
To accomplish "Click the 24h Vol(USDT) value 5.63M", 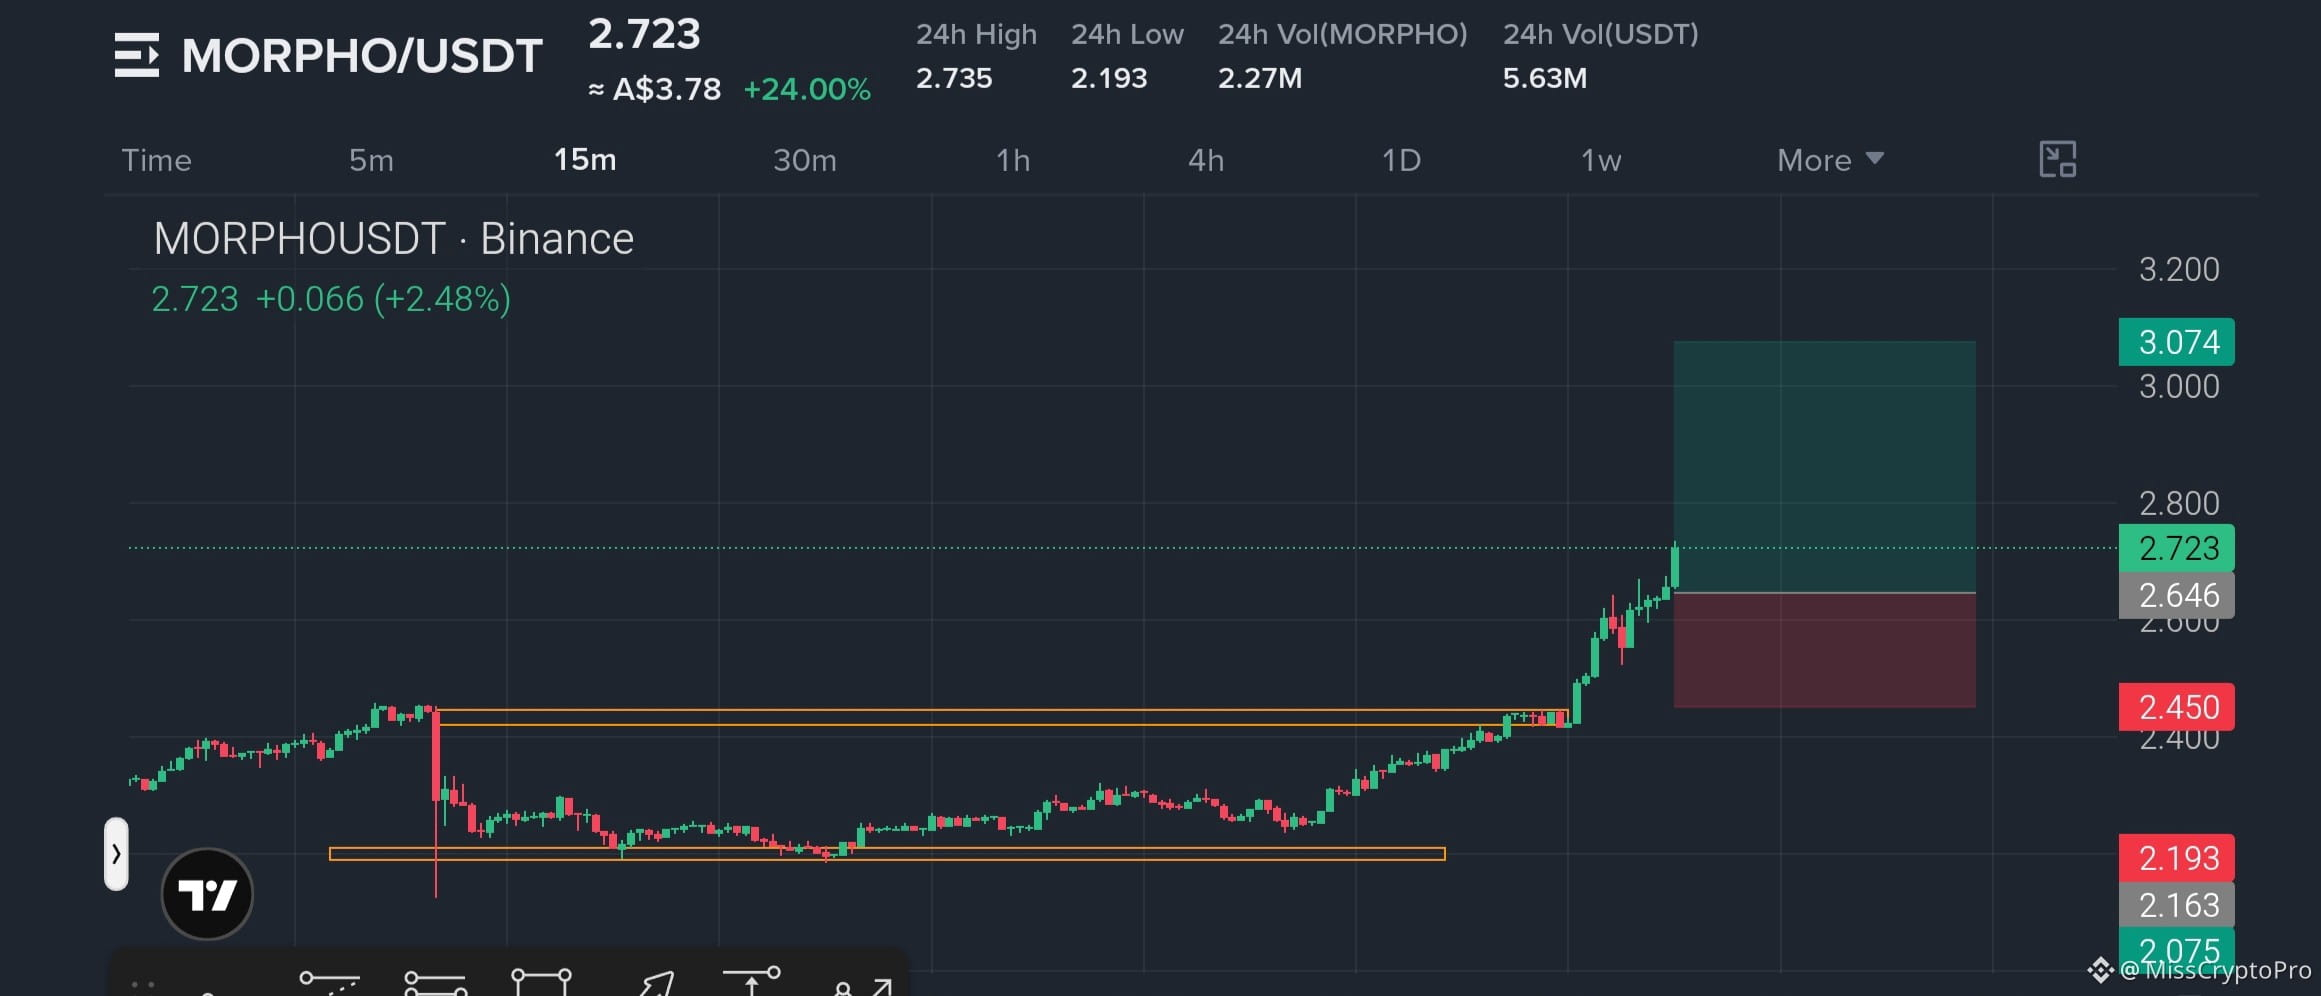I will pyautogui.click(x=1545, y=78).
